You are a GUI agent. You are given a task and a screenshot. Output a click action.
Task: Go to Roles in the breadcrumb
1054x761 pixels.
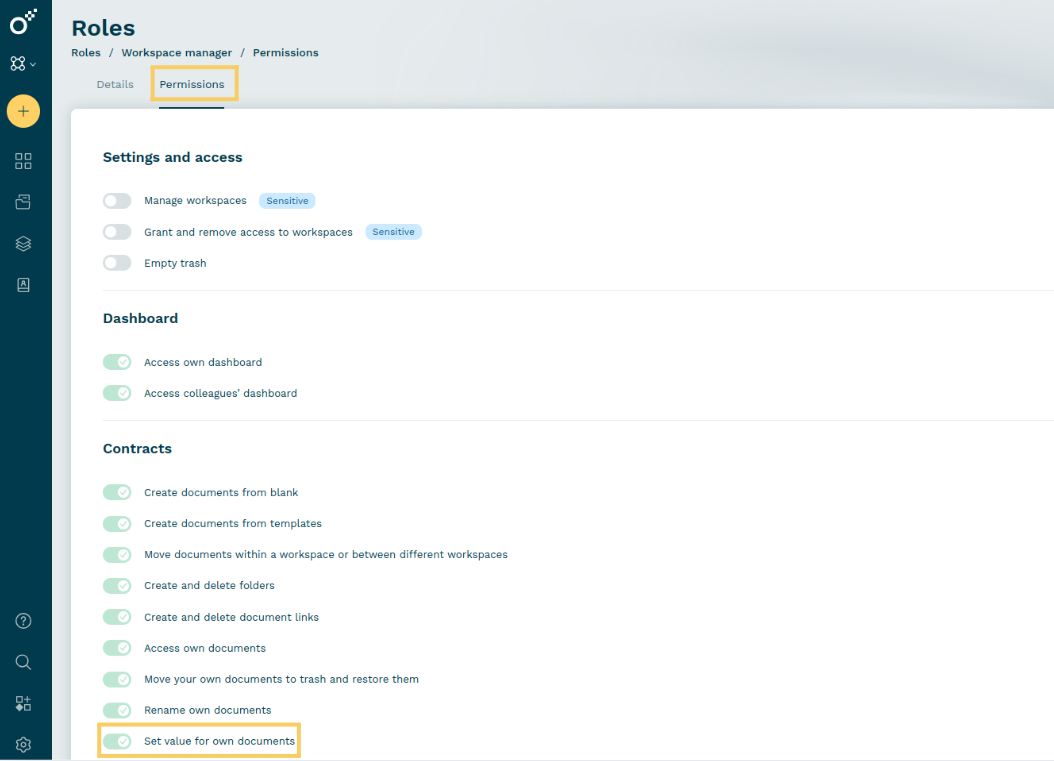pyautogui.click(x=86, y=52)
